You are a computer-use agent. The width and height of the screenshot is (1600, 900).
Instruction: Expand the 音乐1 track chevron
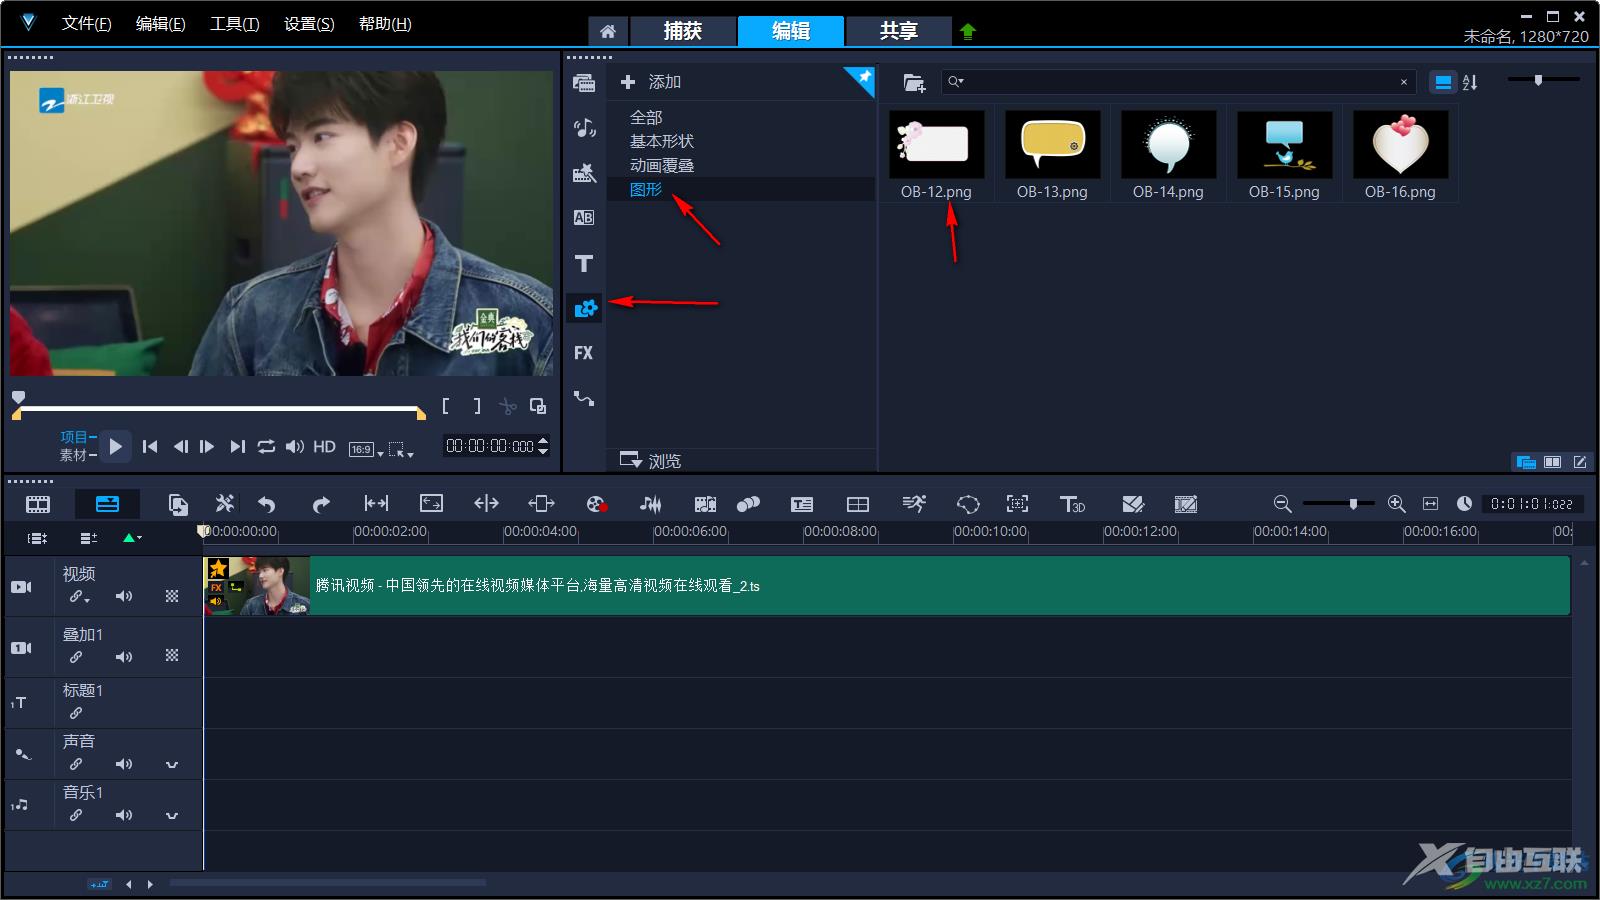[x=172, y=816]
